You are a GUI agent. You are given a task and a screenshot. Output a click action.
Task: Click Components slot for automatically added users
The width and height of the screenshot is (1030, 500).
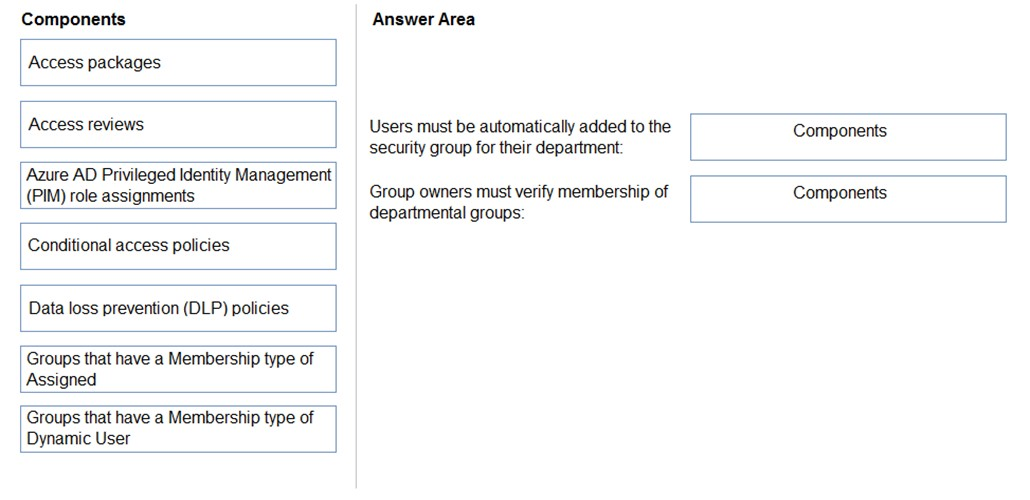848,137
